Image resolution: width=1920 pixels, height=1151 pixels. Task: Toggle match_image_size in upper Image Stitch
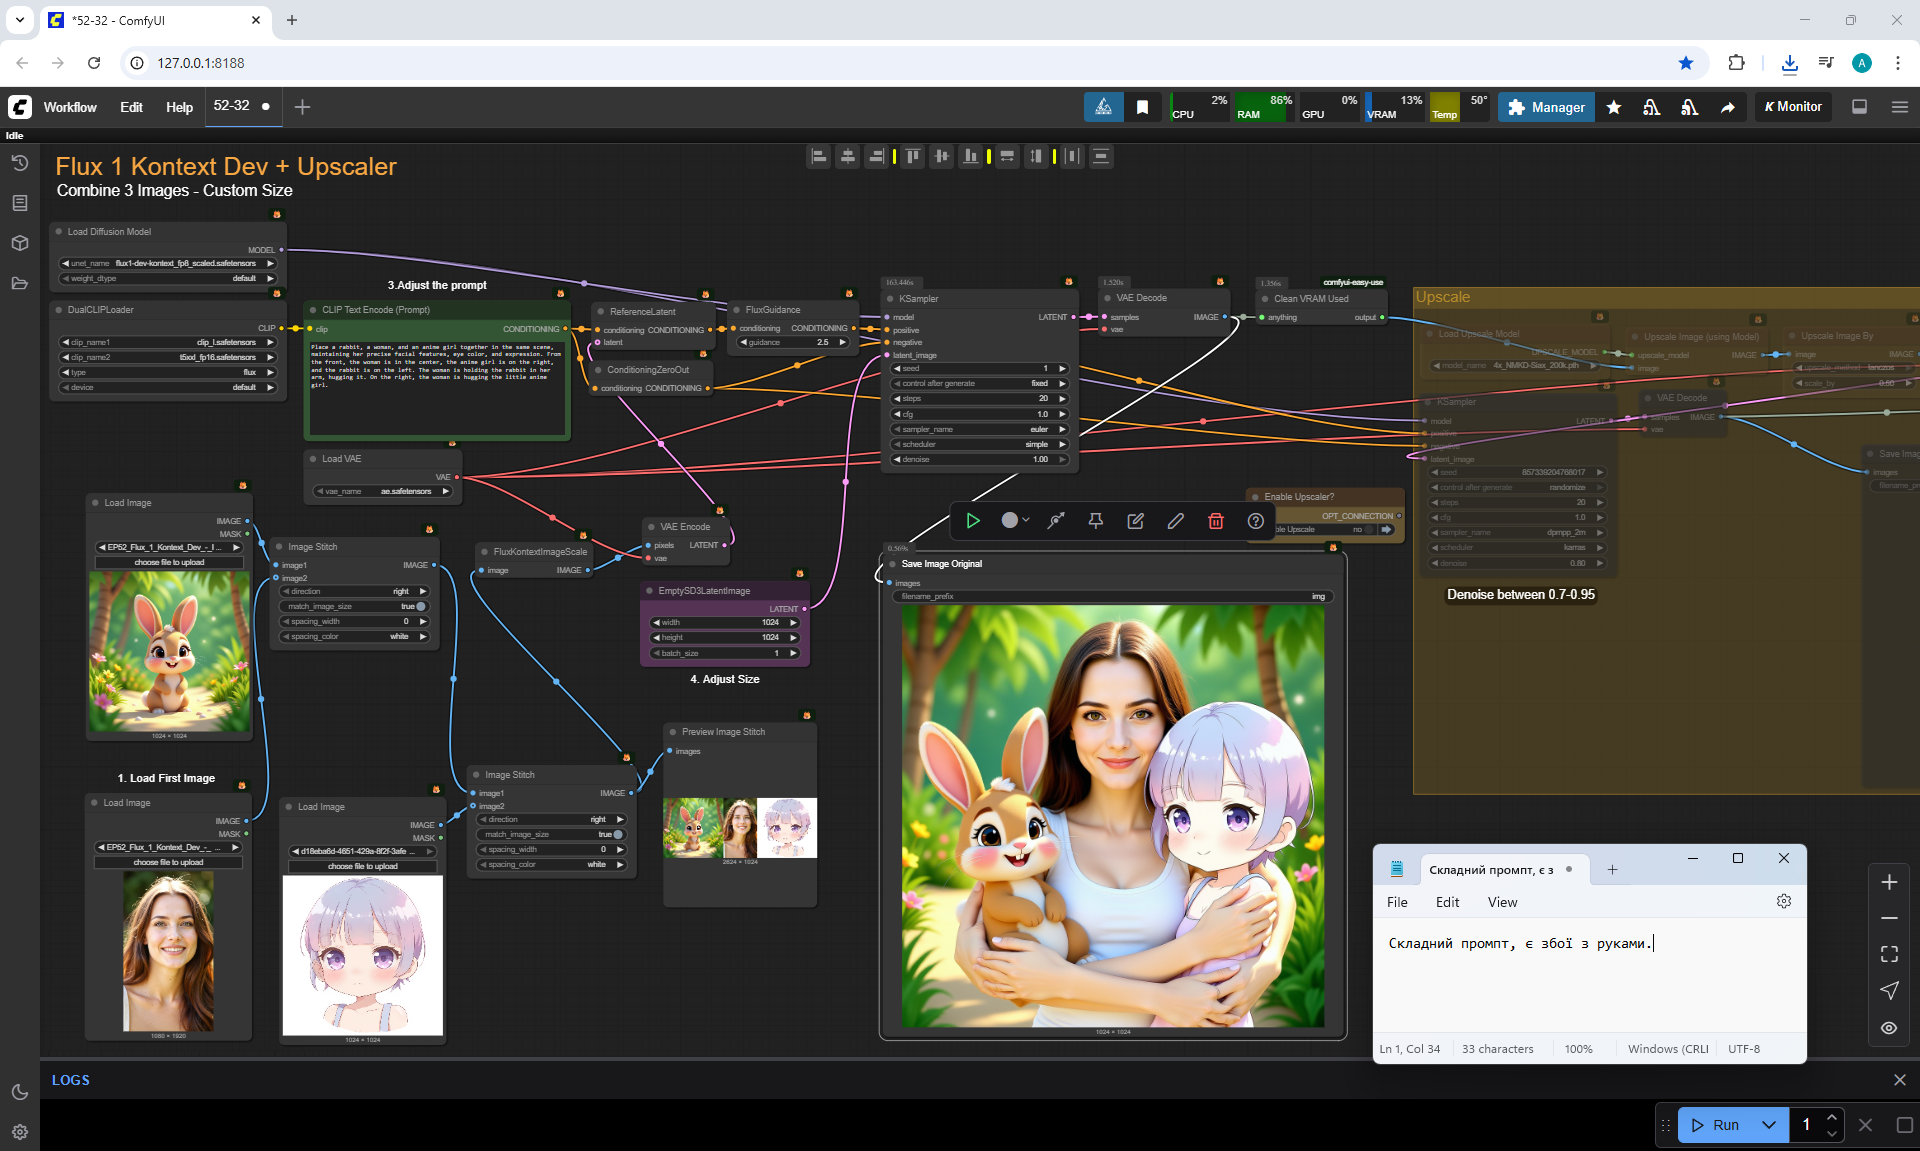(x=420, y=606)
